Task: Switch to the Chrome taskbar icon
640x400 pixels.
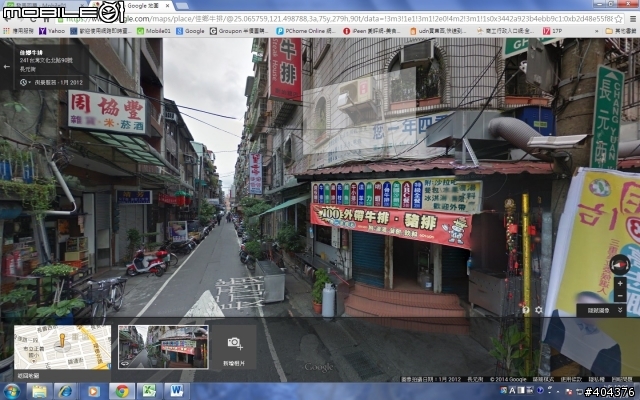Action: 121,391
